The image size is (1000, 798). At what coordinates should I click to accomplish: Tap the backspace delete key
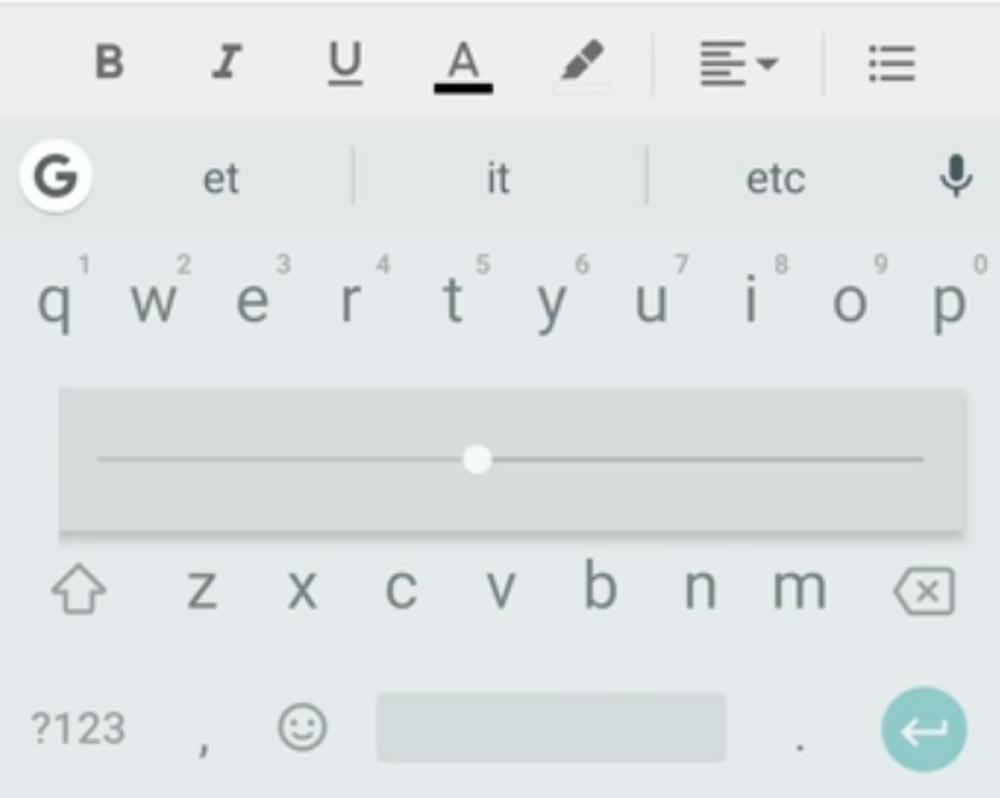(x=925, y=591)
